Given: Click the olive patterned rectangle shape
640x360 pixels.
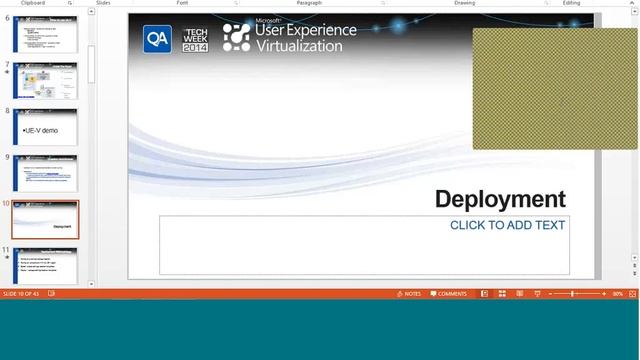Looking at the screenshot, I should pos(555,89).
